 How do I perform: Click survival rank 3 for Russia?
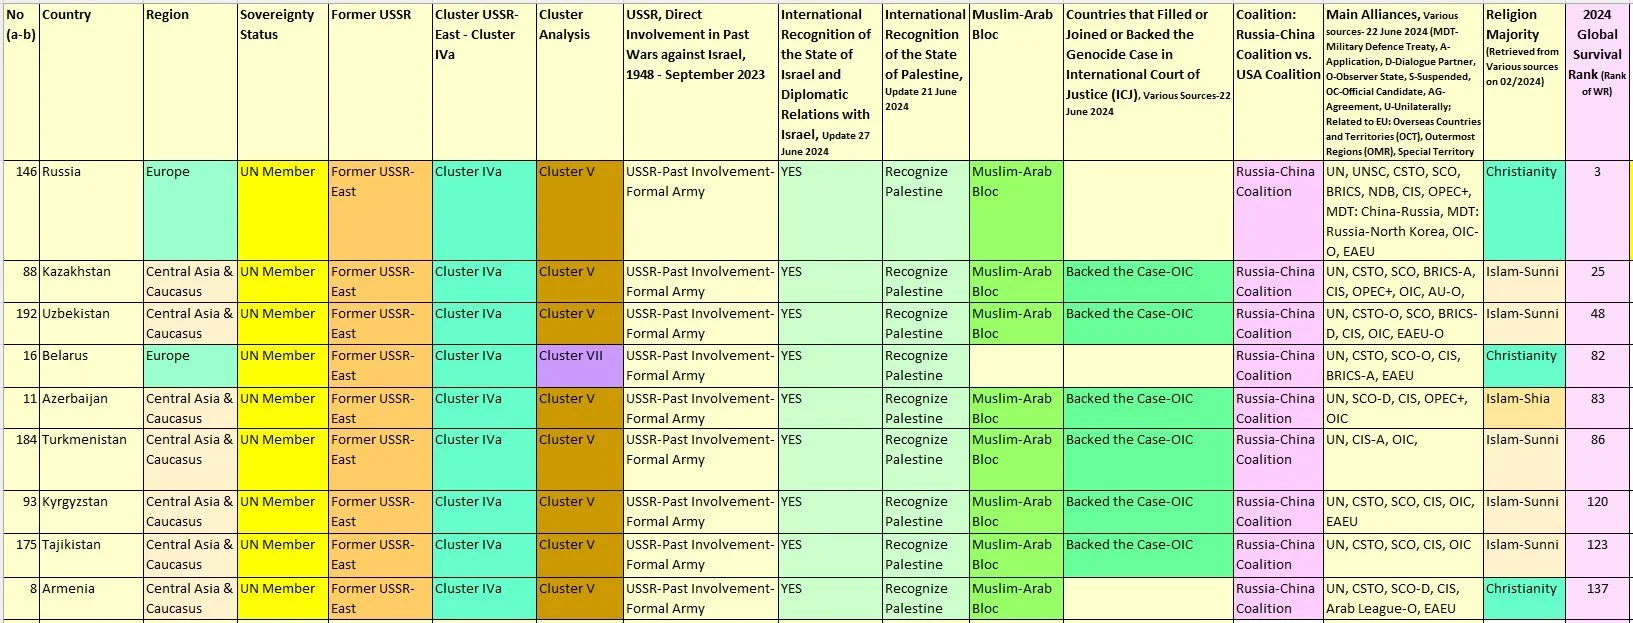coord(1597,210)
